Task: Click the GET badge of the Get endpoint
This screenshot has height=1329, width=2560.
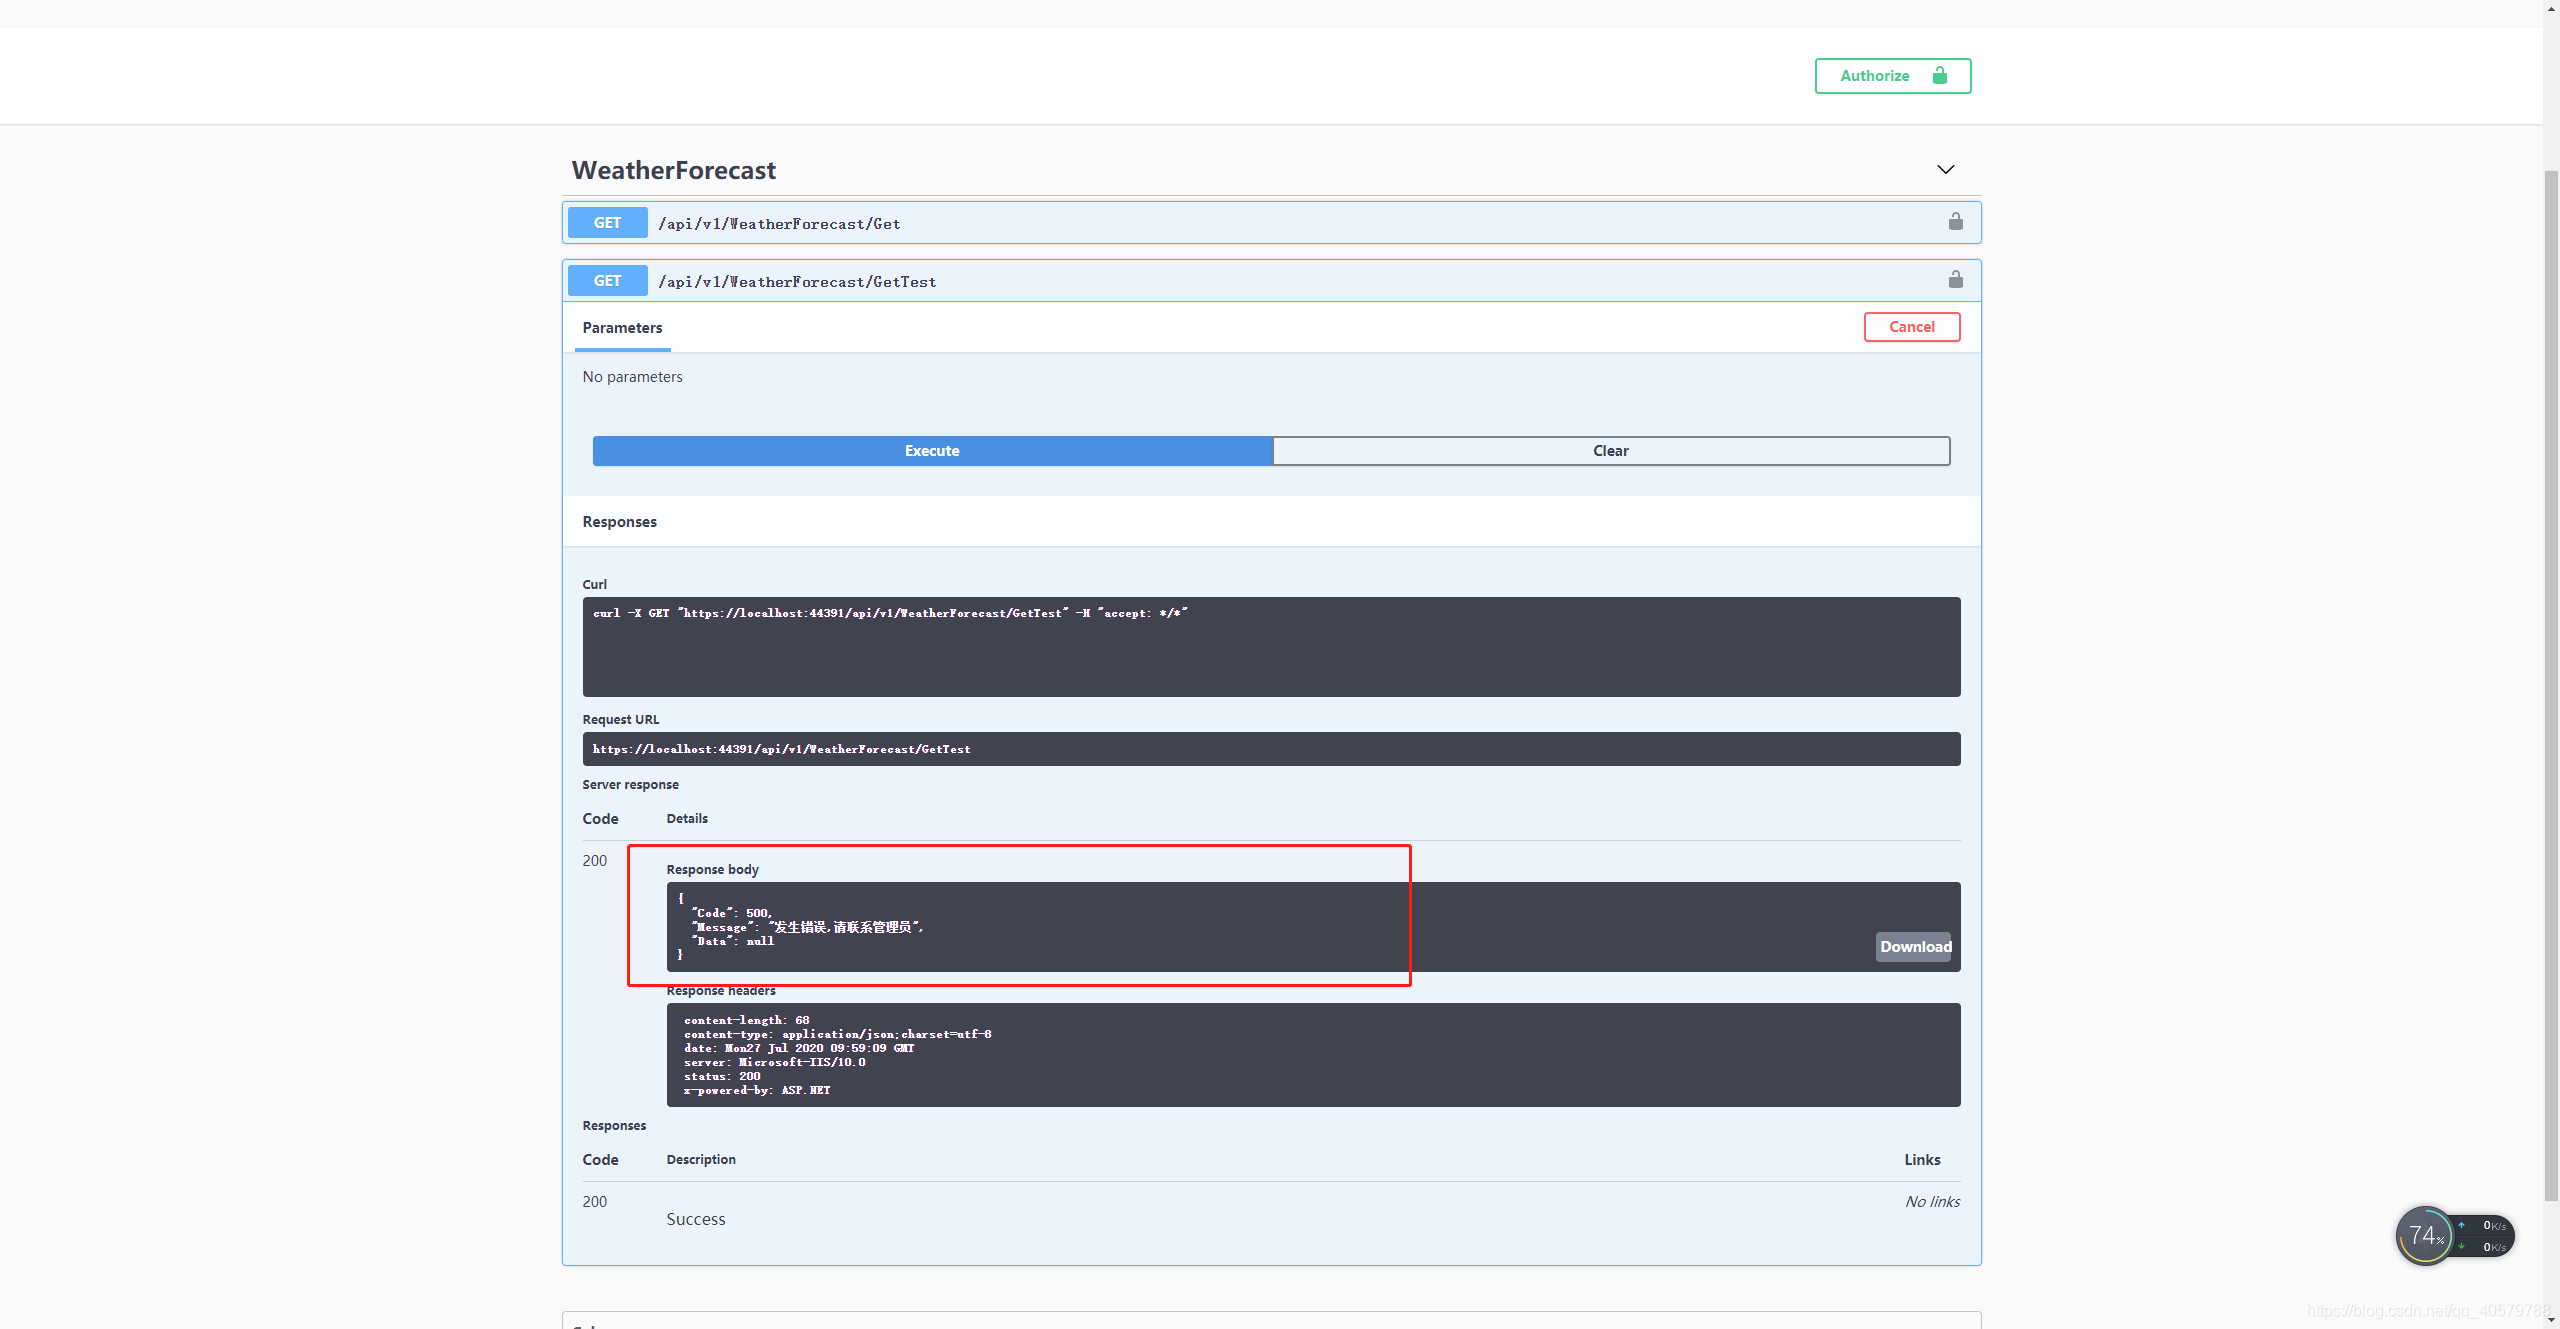Action: [607, 223]
